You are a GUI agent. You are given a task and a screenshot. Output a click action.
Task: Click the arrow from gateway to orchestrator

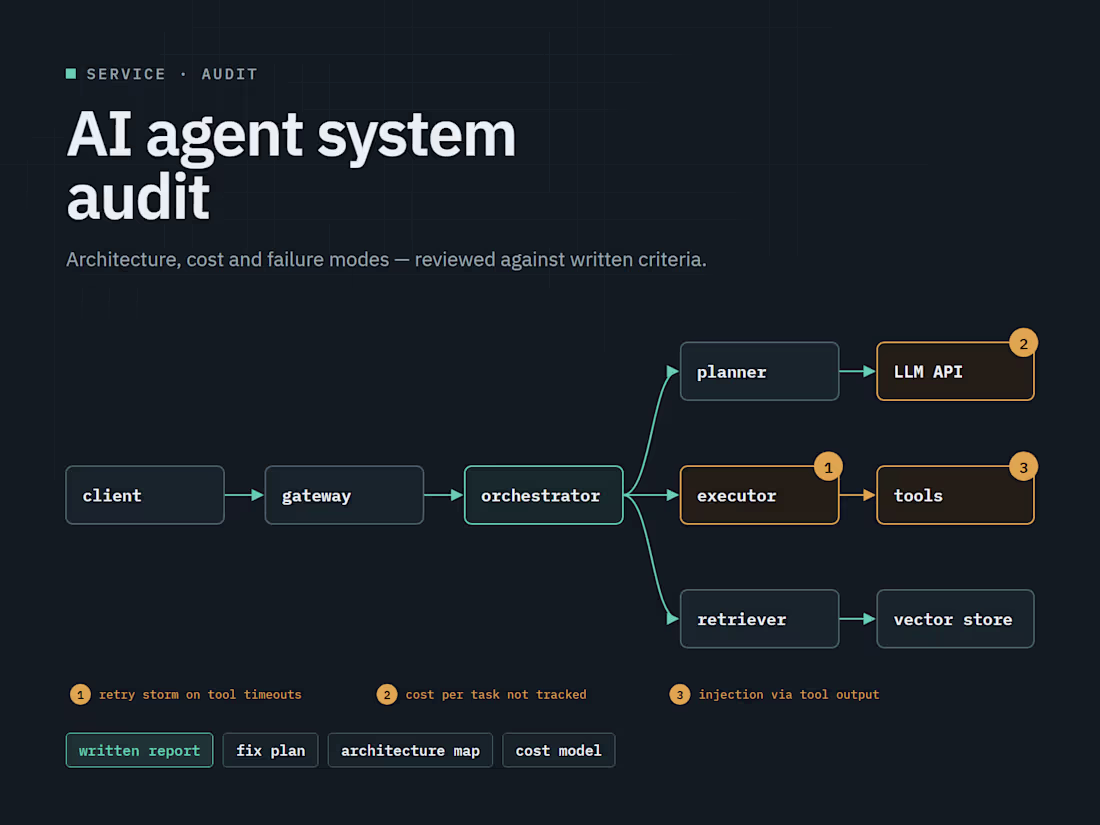click(x=443, y=495)
